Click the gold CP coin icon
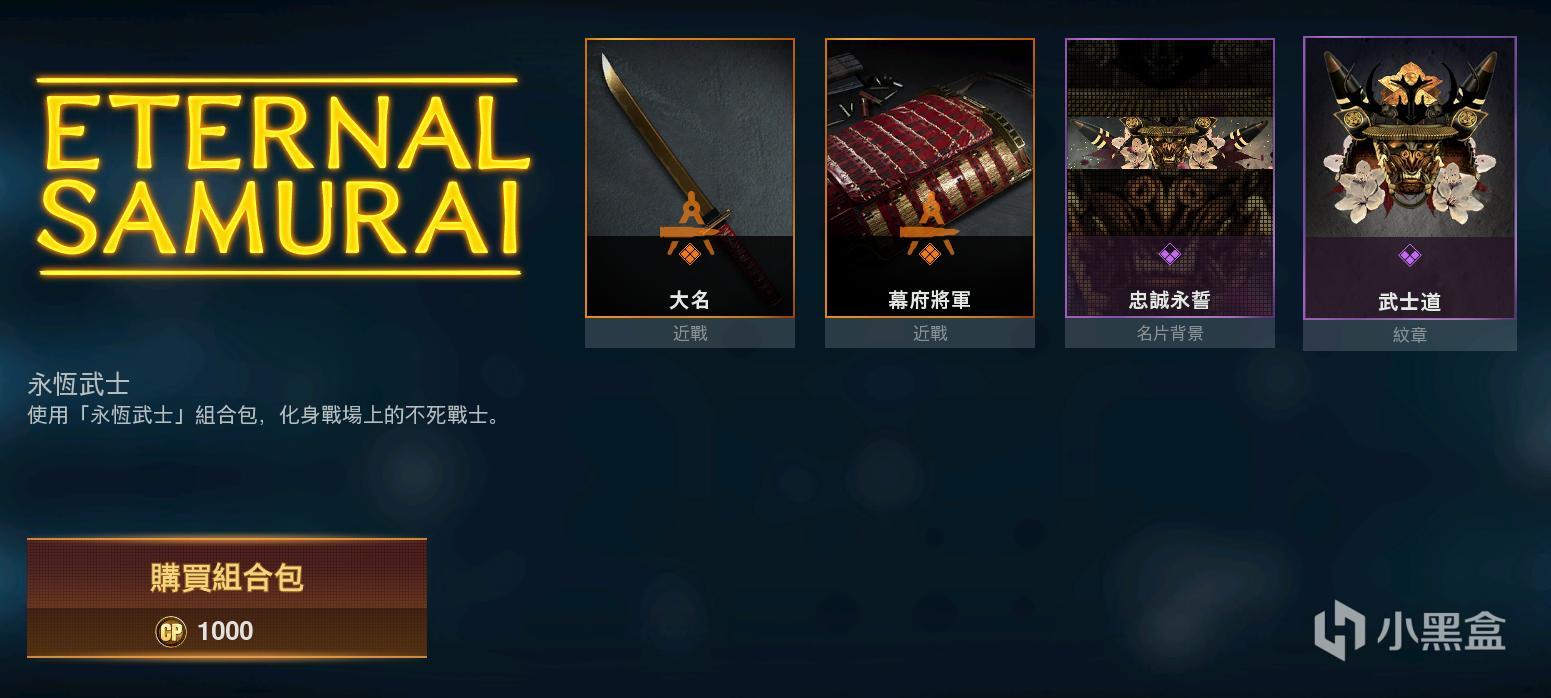Screen dimensions: 1551x698 (171, 631)
